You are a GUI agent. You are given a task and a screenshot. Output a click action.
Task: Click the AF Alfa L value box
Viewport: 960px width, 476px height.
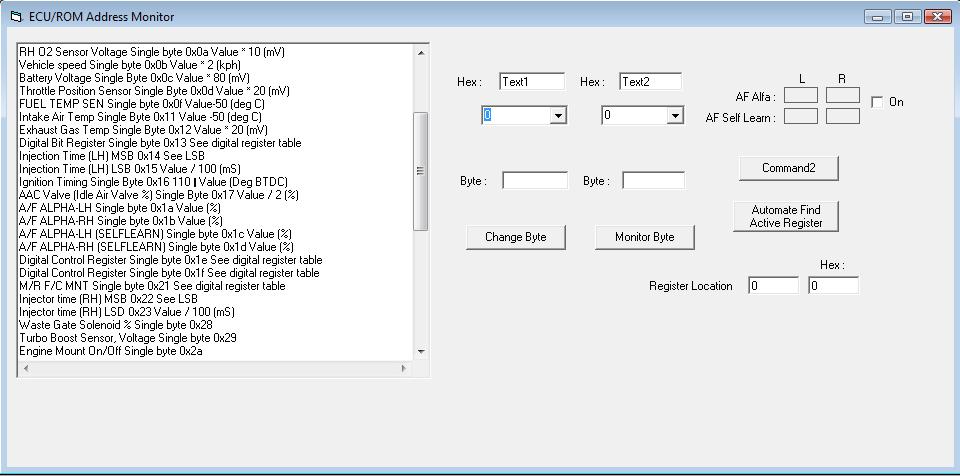(x=801, y=96)
